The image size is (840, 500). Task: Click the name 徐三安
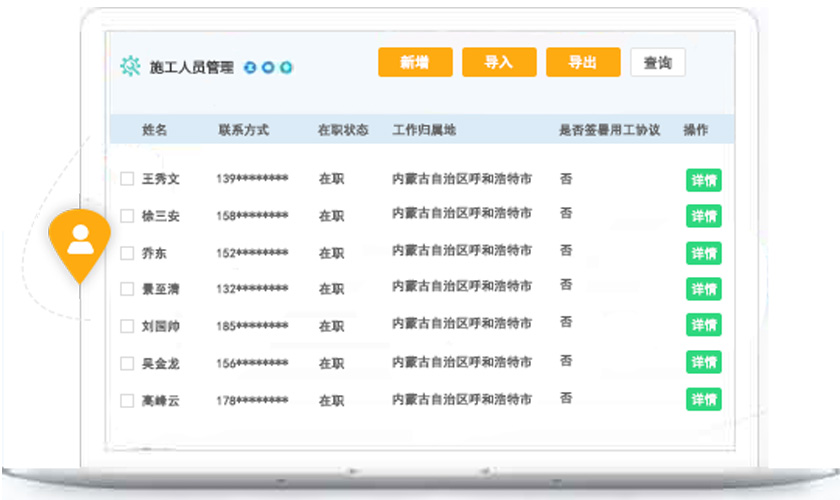point(161,216)
